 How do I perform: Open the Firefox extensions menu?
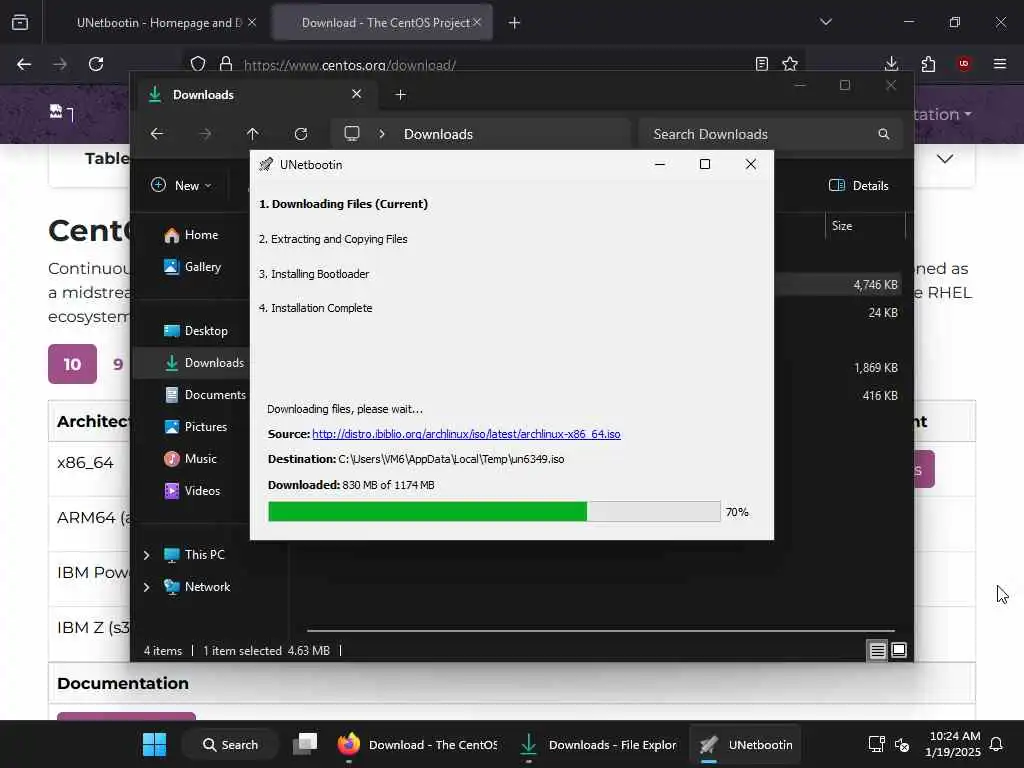[928, 64]
